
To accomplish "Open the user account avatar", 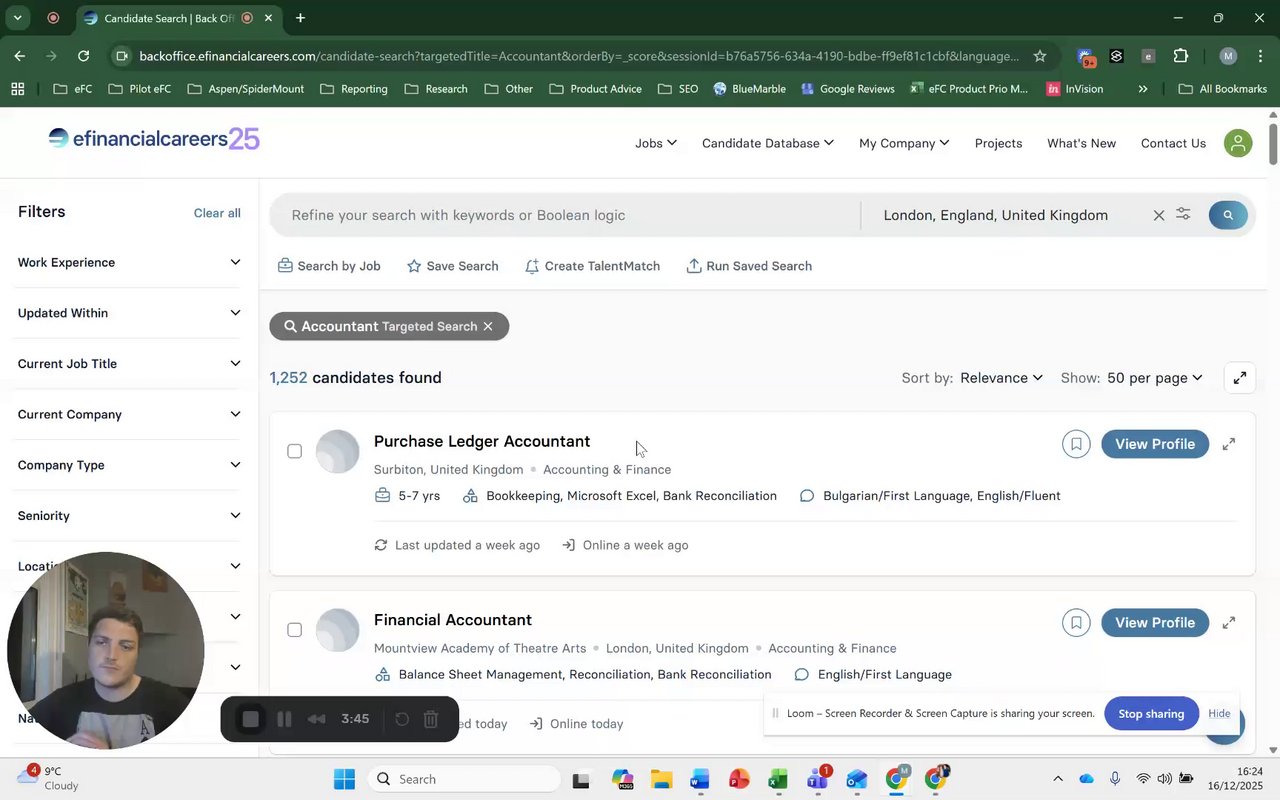I will point(1238,143).
